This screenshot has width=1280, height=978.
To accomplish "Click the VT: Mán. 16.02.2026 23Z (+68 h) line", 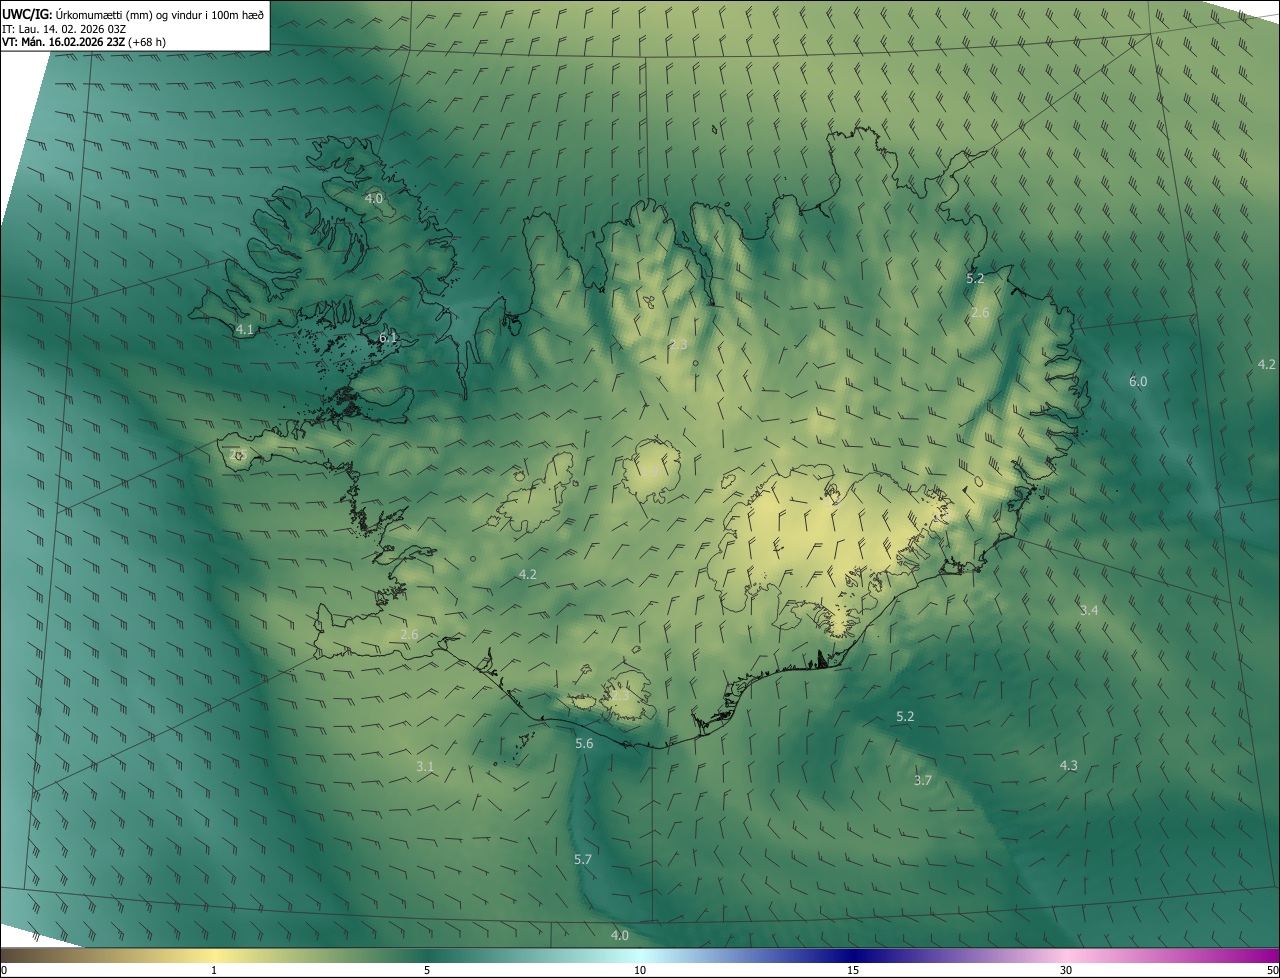I will coord(84,42).
